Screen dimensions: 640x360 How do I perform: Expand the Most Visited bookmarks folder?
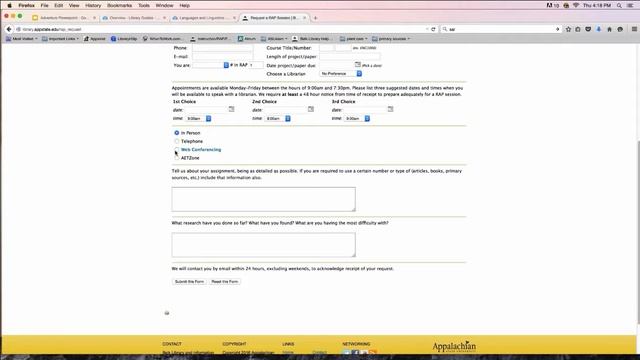[x=22, y=39]
